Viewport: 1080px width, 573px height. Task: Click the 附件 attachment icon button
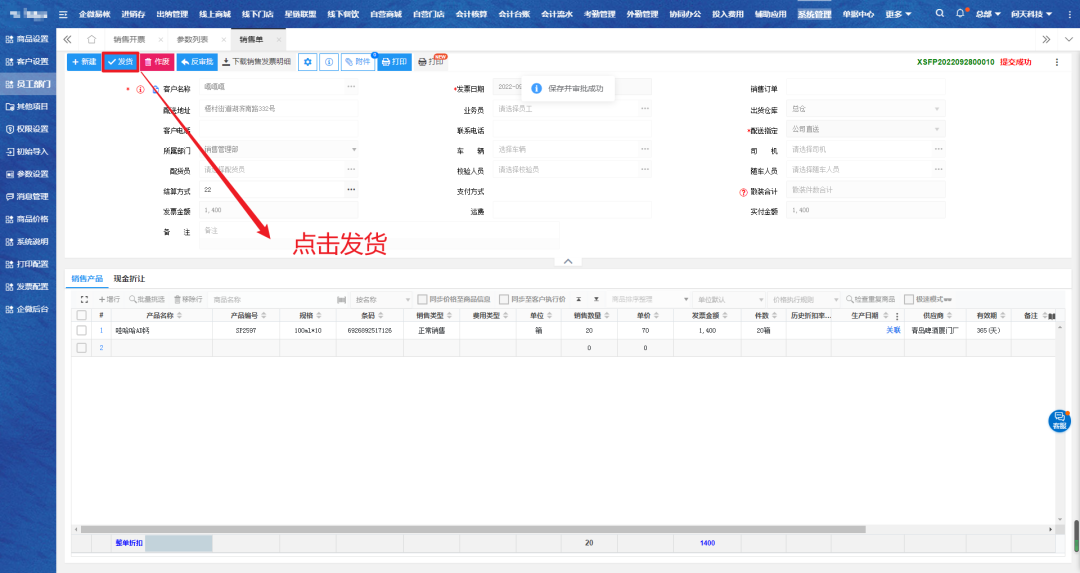coord(357,62)
